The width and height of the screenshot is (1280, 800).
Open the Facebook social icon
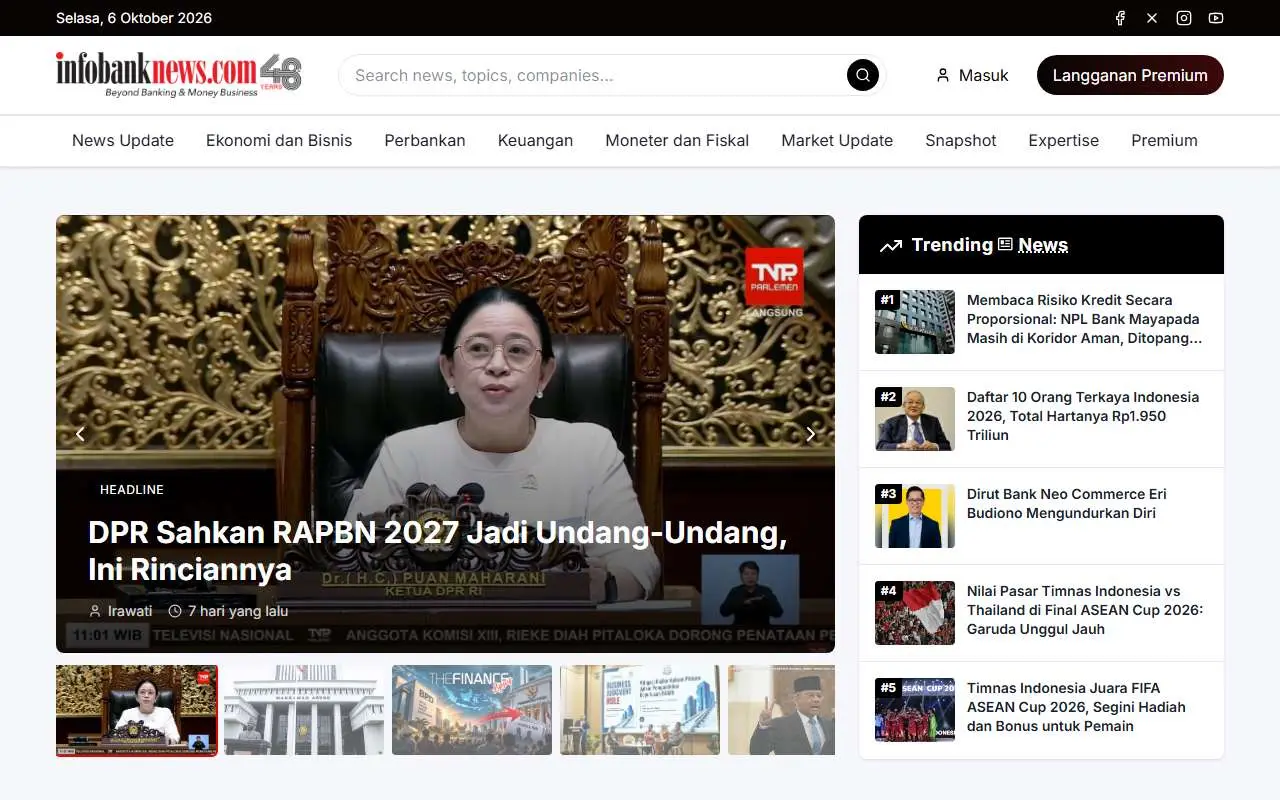tap(1120, 18)
